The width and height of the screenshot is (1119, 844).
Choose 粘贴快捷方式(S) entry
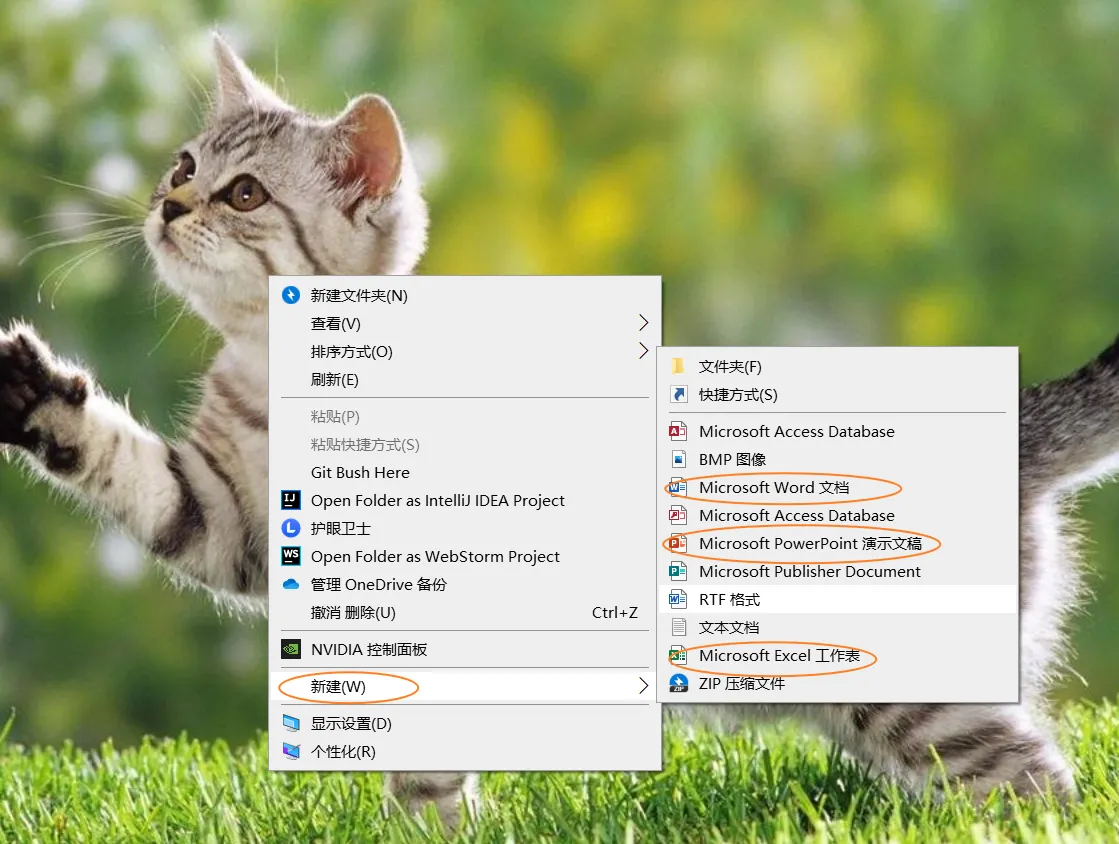(465, 444)
